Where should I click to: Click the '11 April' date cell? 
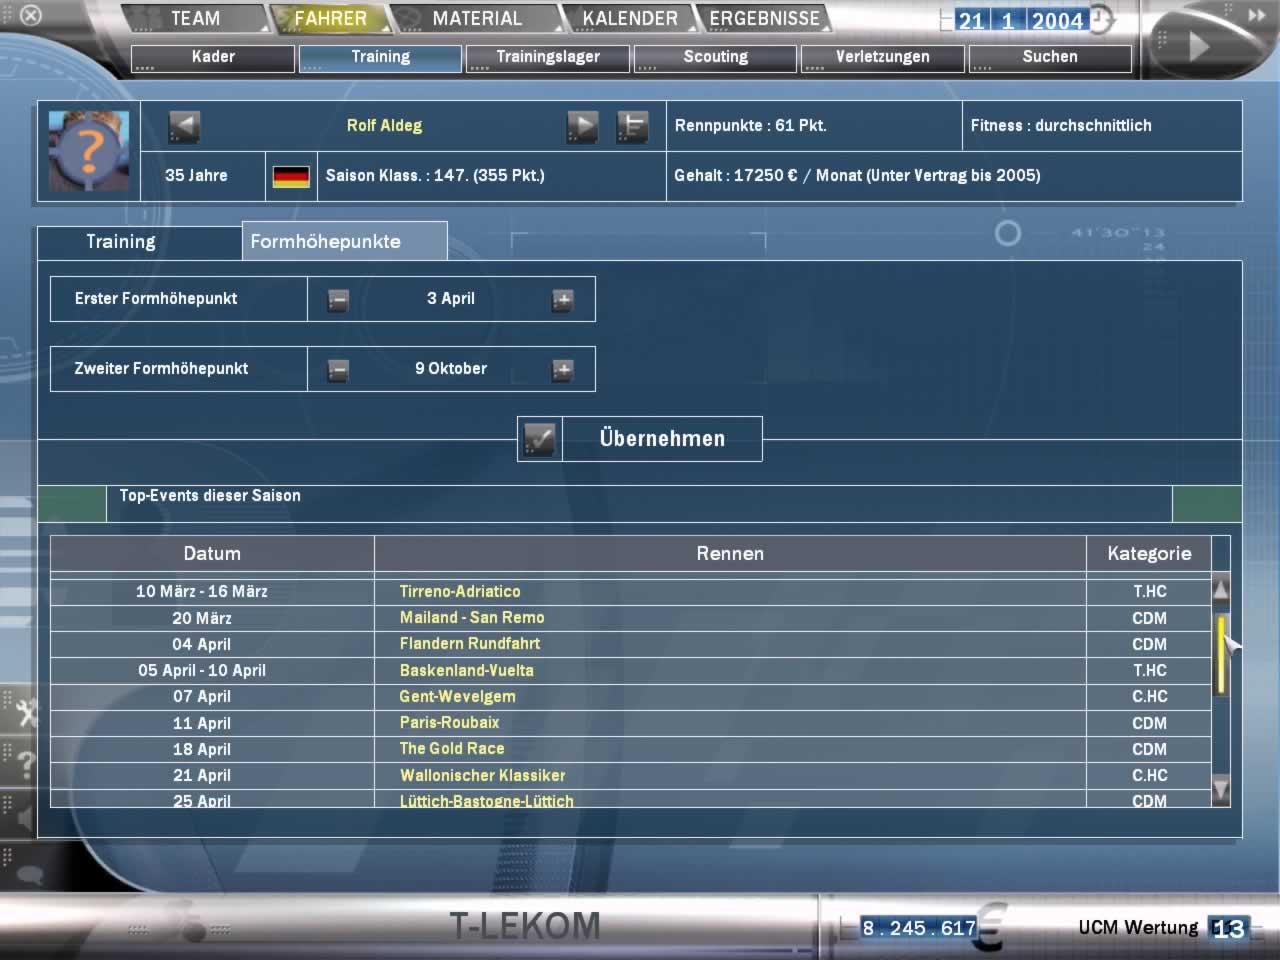click(202, 724)
